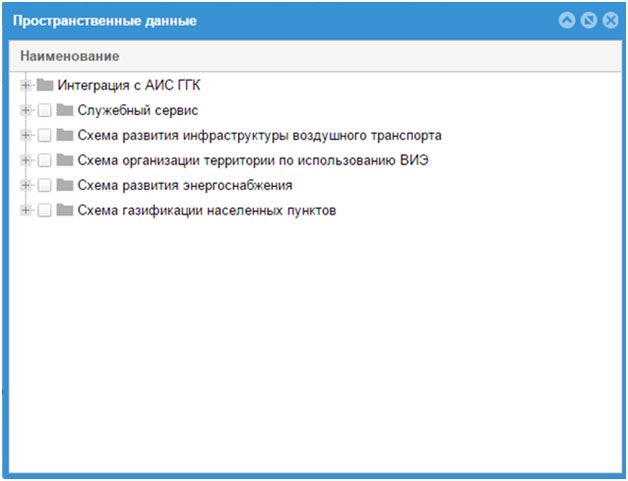Click the folder icon of Служебный сервис
The image size is (628, 481).
pos(65,110)
